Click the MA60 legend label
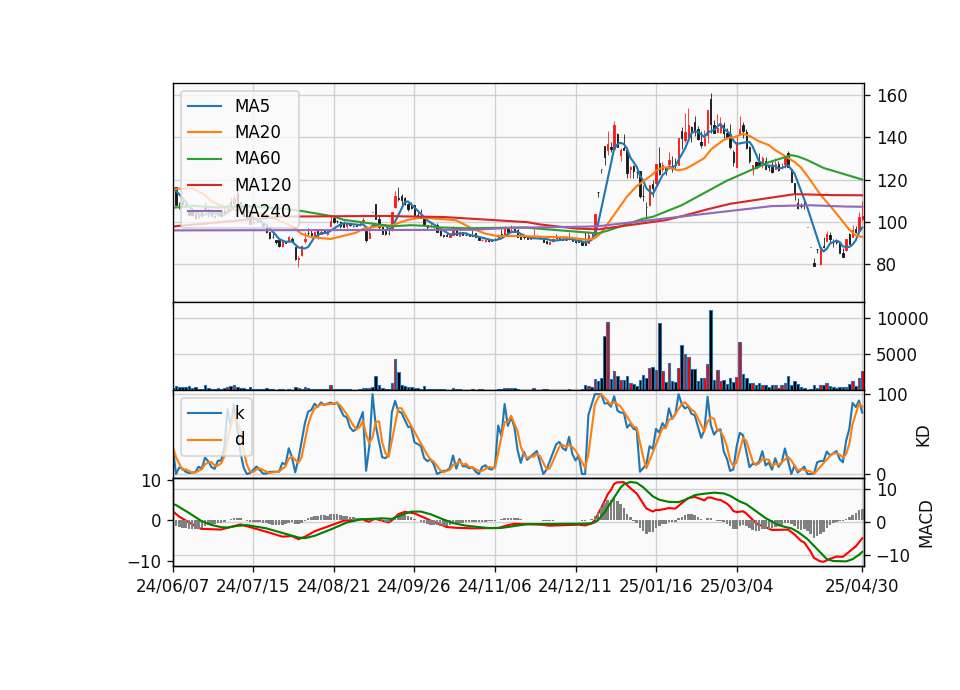The width and height of the screenshot is (960, 690). [257, 158]
